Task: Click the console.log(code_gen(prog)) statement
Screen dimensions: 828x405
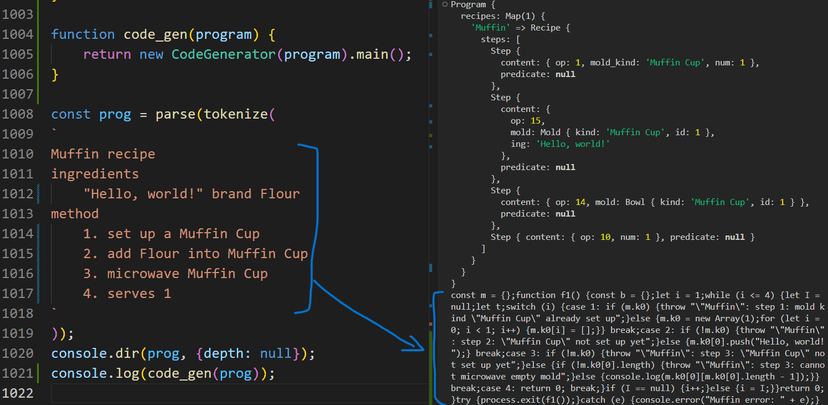Action: pos(162,374)
